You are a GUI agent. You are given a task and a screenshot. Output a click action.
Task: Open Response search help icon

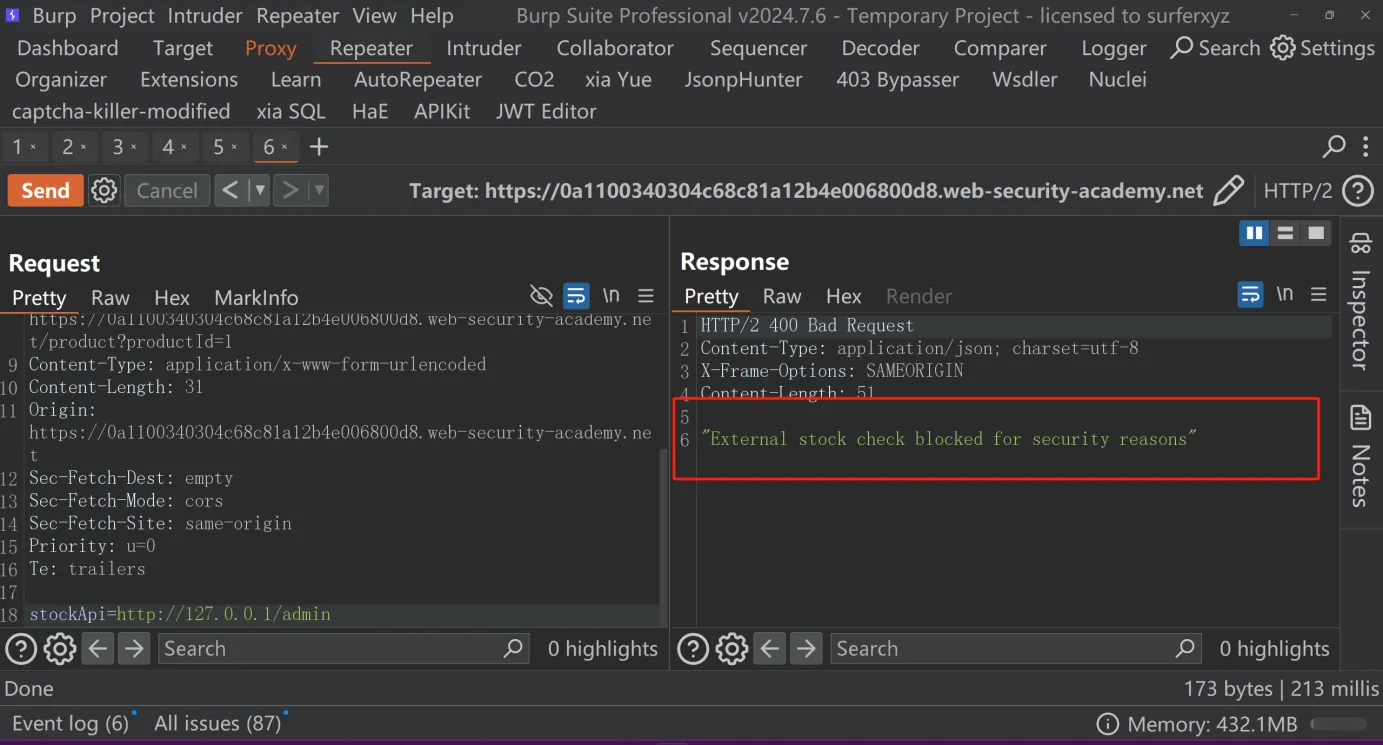pos(693,649)
